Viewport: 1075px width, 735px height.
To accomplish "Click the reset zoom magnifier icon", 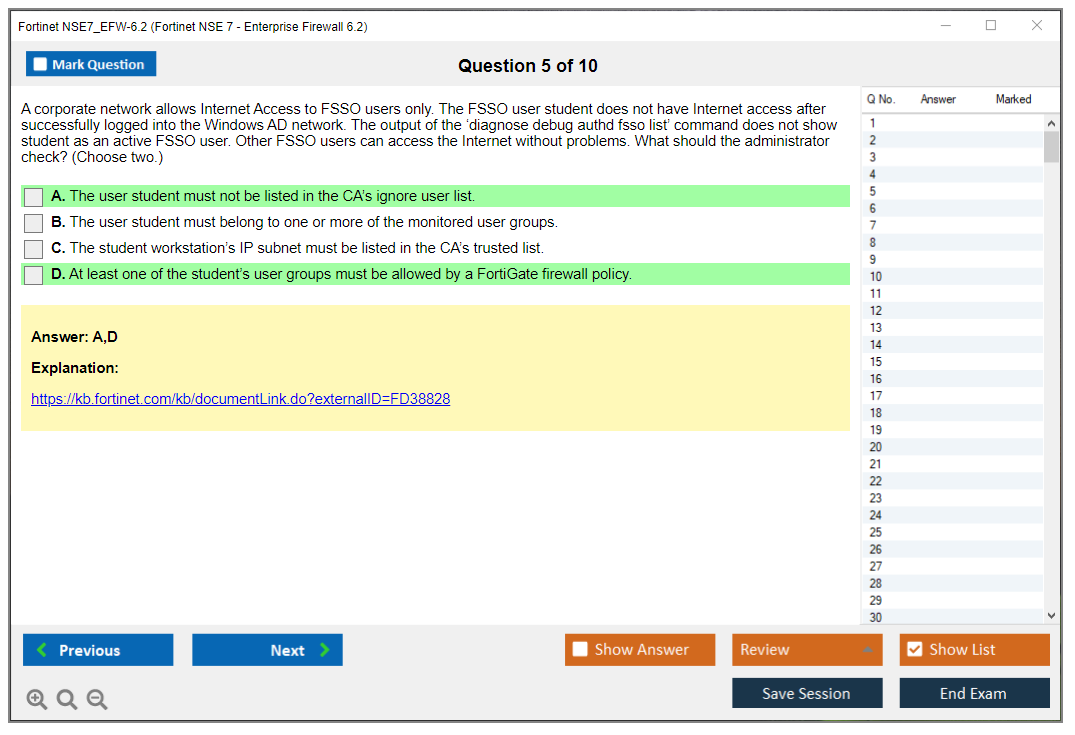I will click(67, 699).
